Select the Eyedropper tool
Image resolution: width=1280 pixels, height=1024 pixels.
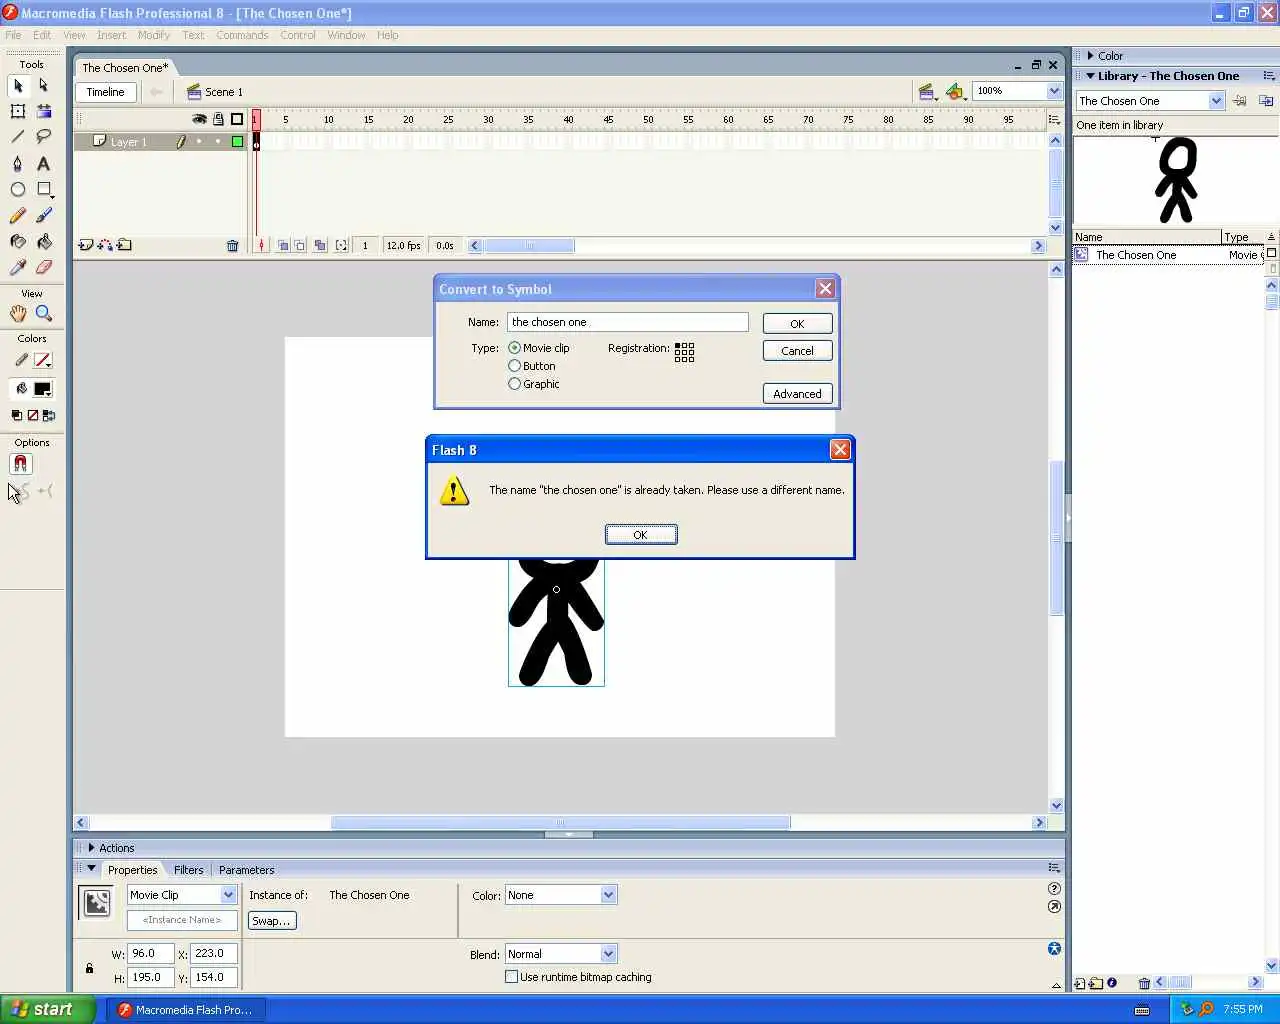[18, 267]
